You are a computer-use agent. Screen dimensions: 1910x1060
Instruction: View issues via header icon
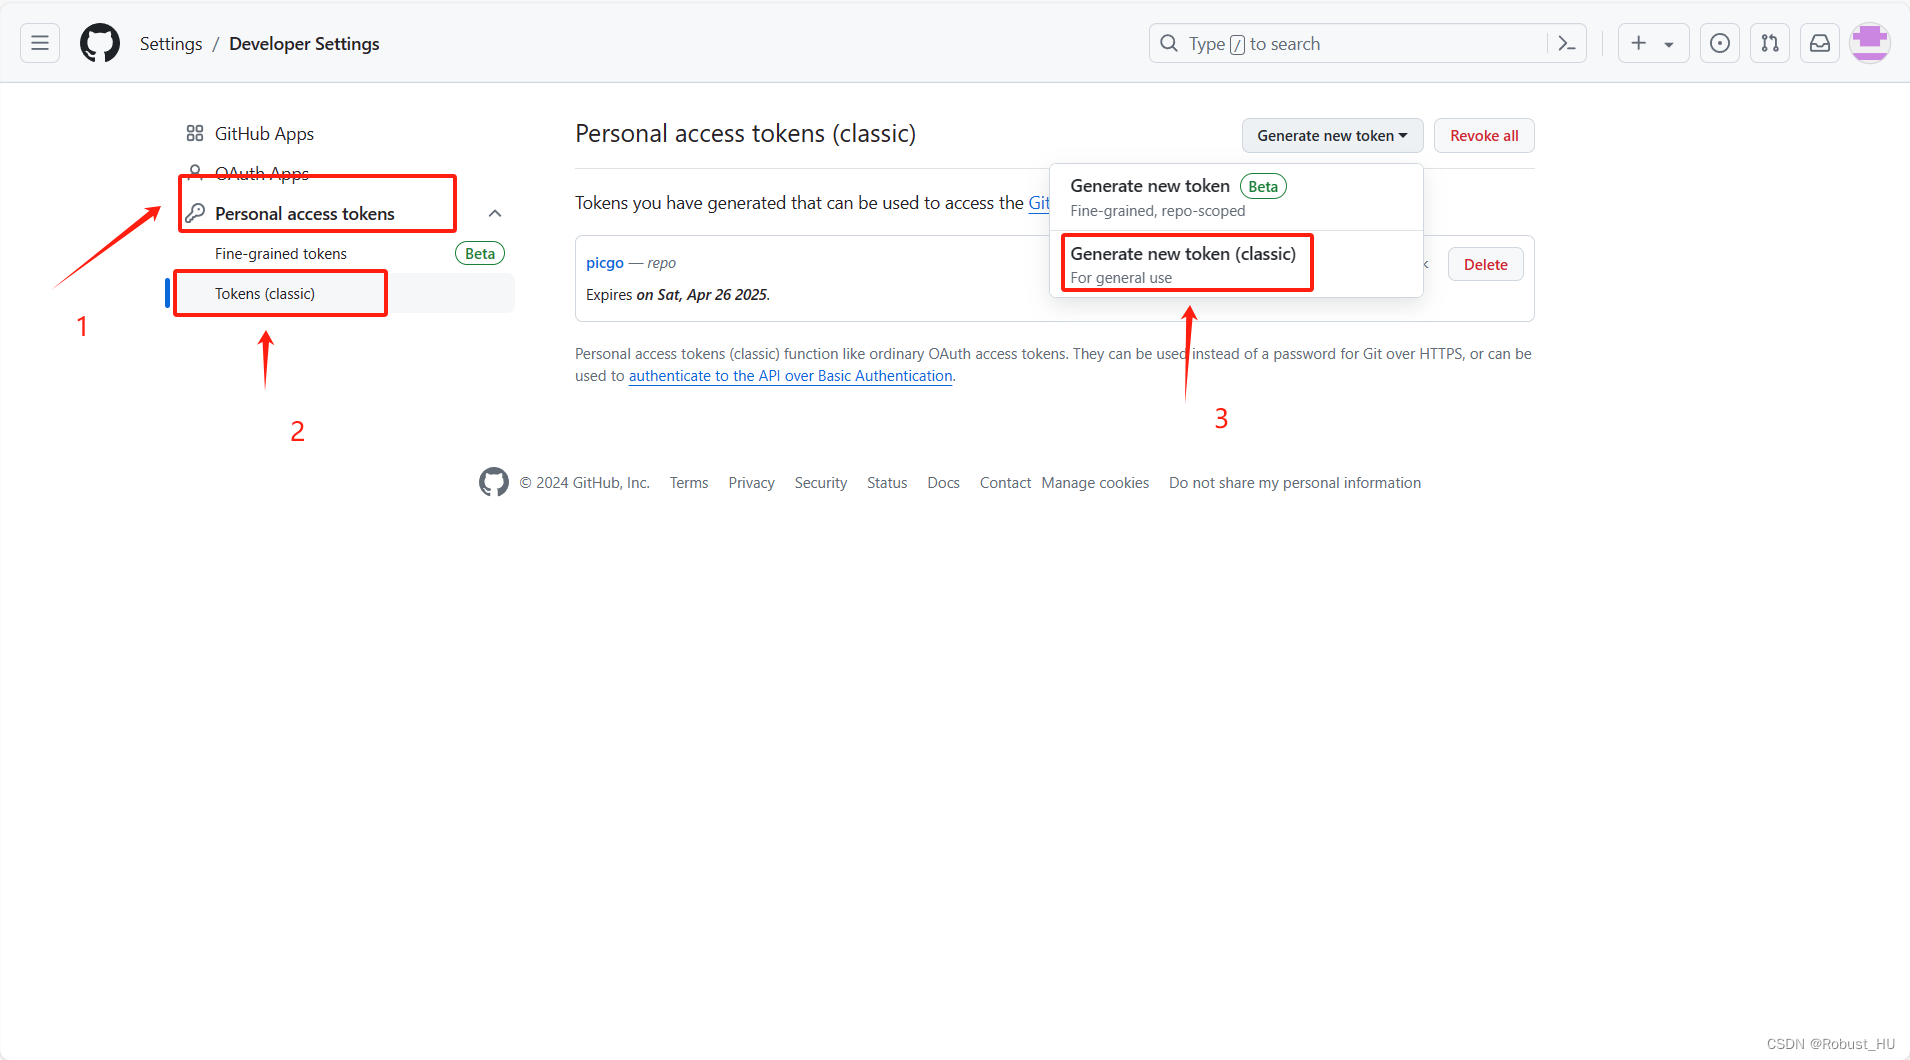1720,43
